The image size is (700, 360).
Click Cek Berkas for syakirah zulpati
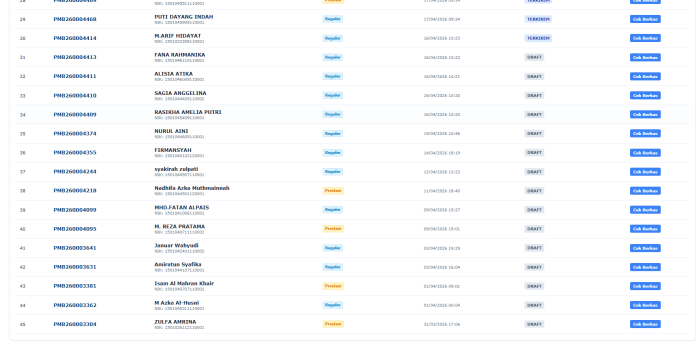(645, 172)
